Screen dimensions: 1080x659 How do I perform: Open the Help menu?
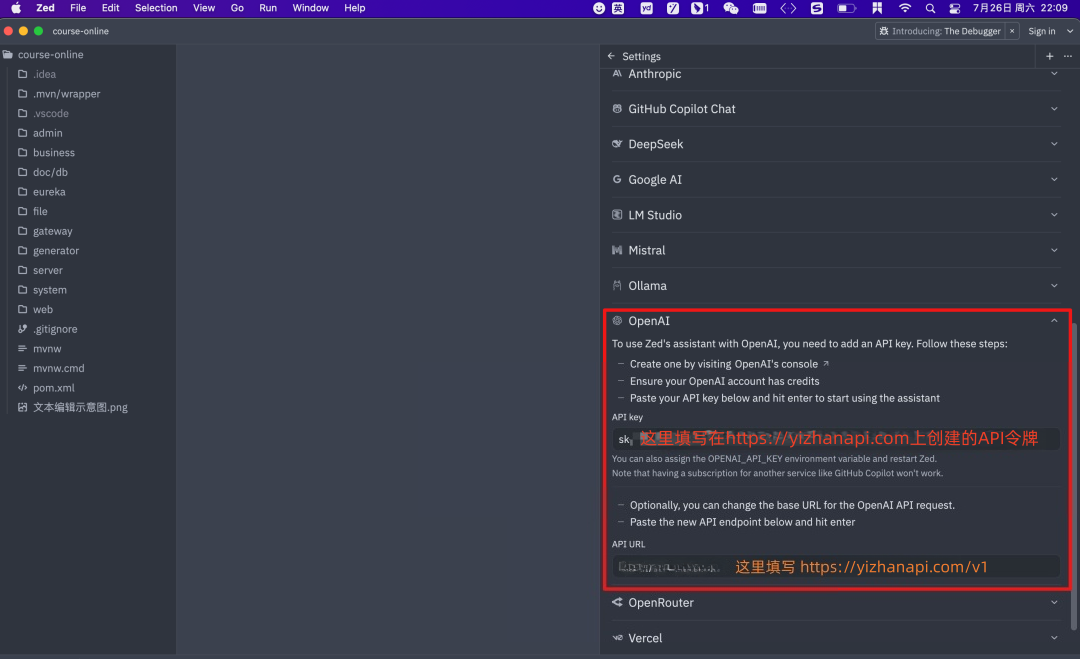[355, 8]
